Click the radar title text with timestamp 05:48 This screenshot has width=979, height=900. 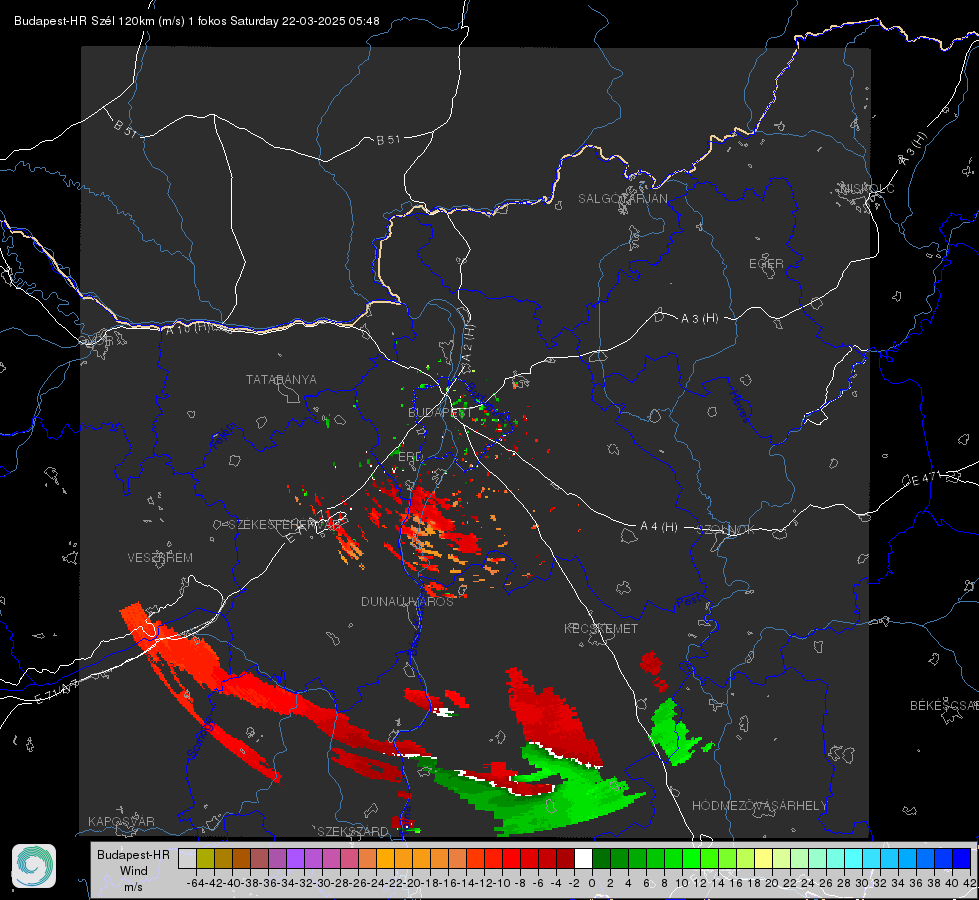tap(197, 21)
